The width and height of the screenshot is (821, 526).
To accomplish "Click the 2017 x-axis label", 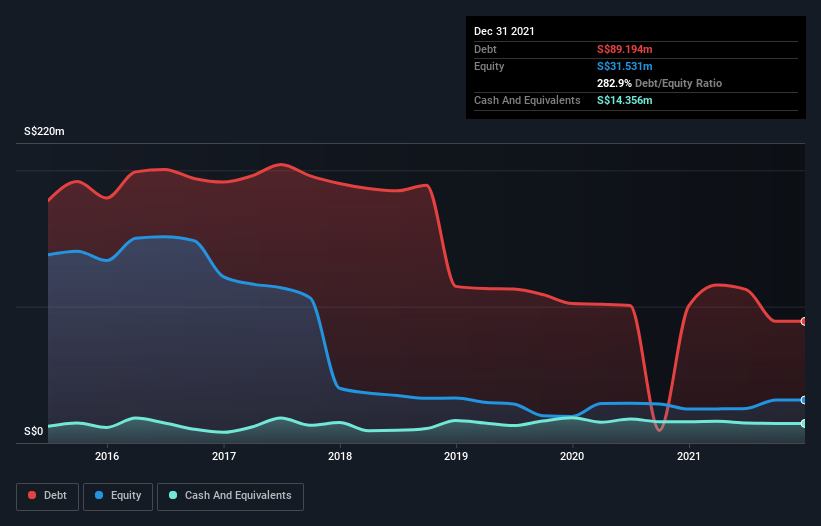I will tap(224, 456).
